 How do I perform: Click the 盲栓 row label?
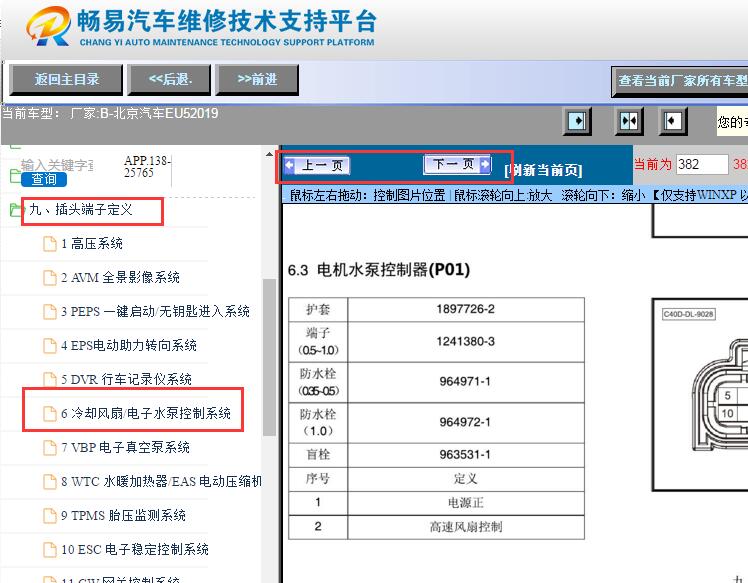[x=318, y=455]
